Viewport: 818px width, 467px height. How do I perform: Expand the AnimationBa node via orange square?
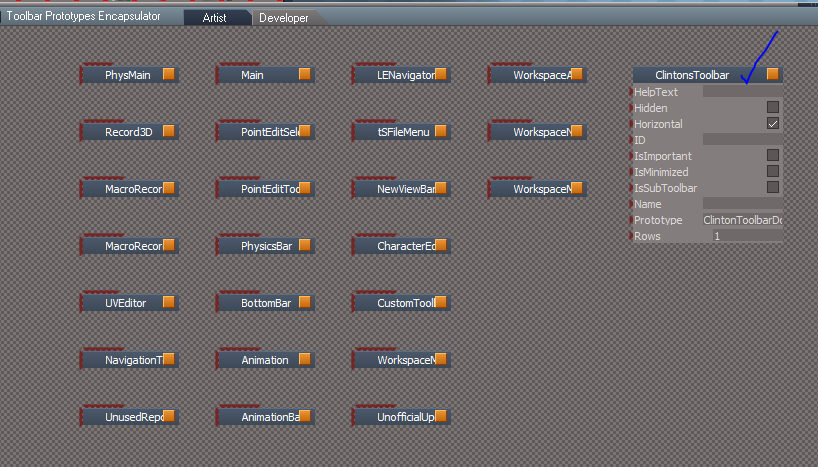[305, 416]
